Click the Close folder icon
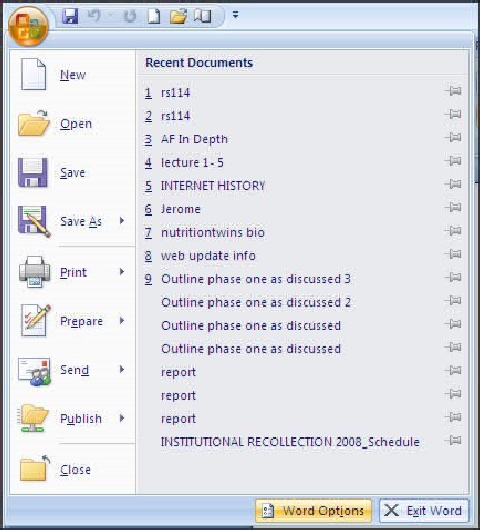The width and height of the screenshot is (480, 530). pyautogui.click(x=34, y=468)
